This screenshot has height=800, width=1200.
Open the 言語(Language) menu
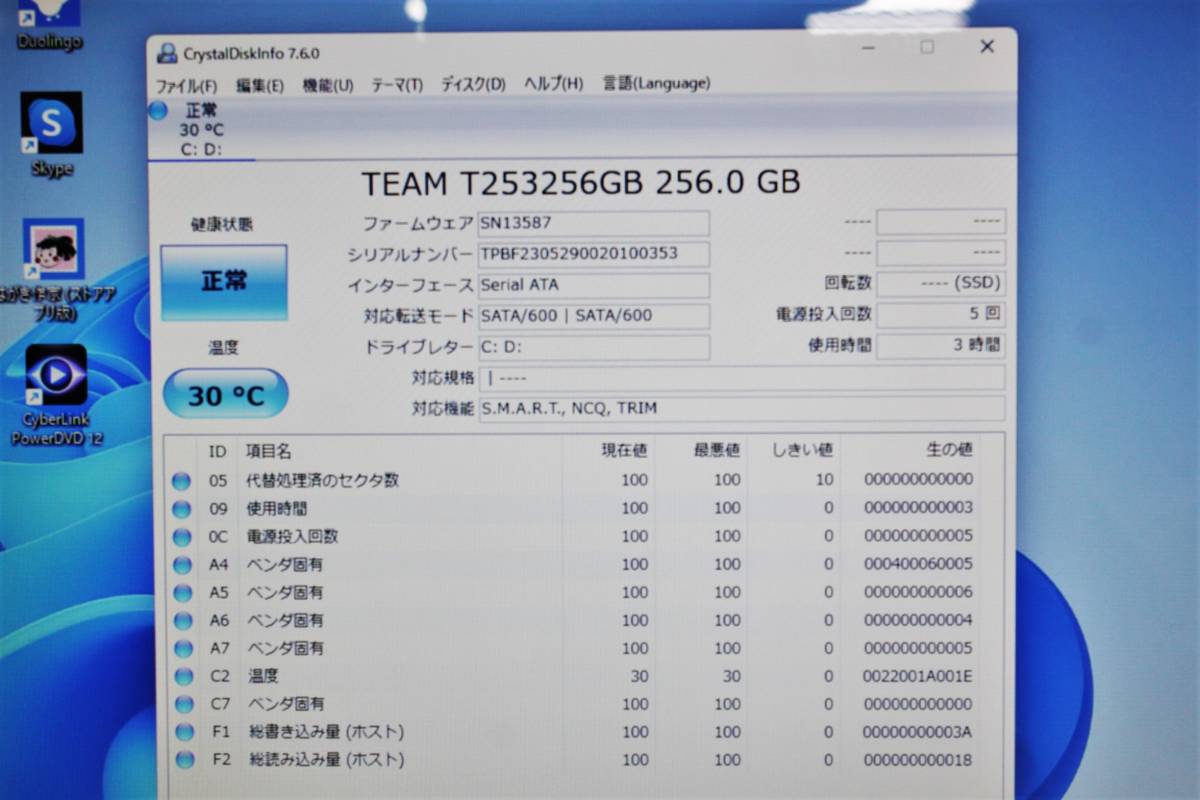point(656,84)
